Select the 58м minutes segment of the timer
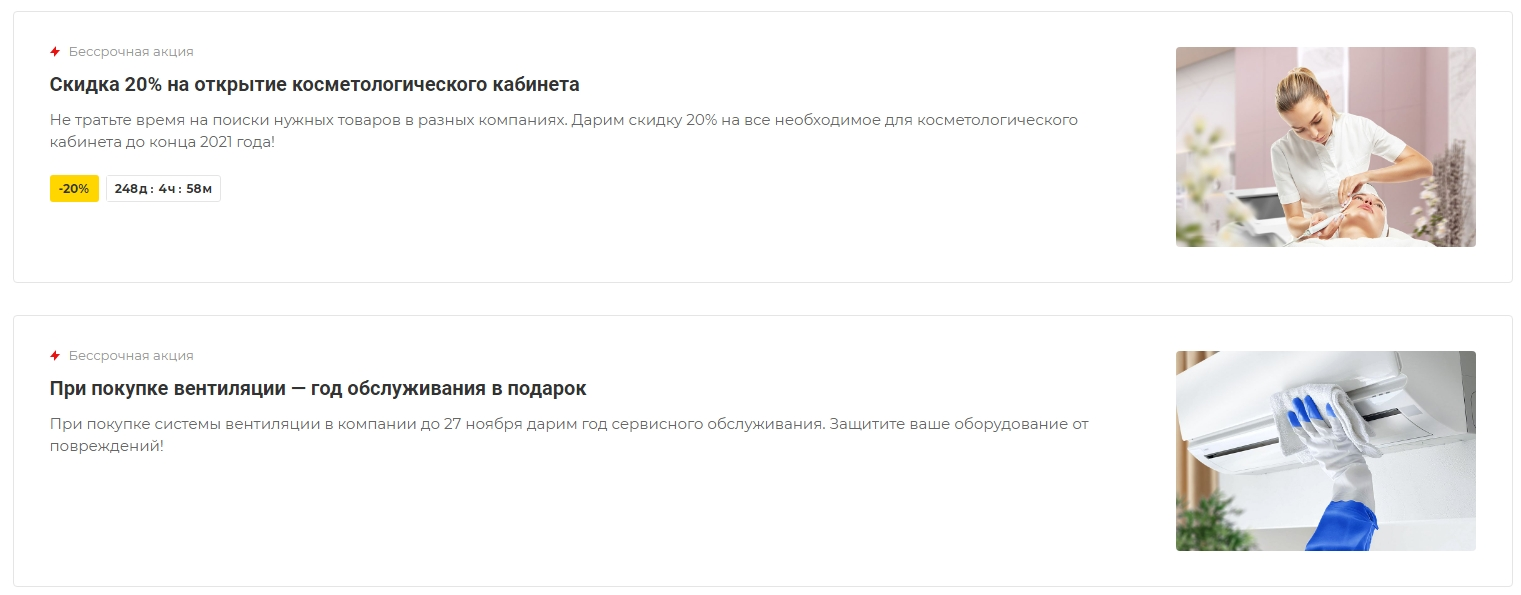Viewport: 1521px width, 595px height. click(199, 189)
